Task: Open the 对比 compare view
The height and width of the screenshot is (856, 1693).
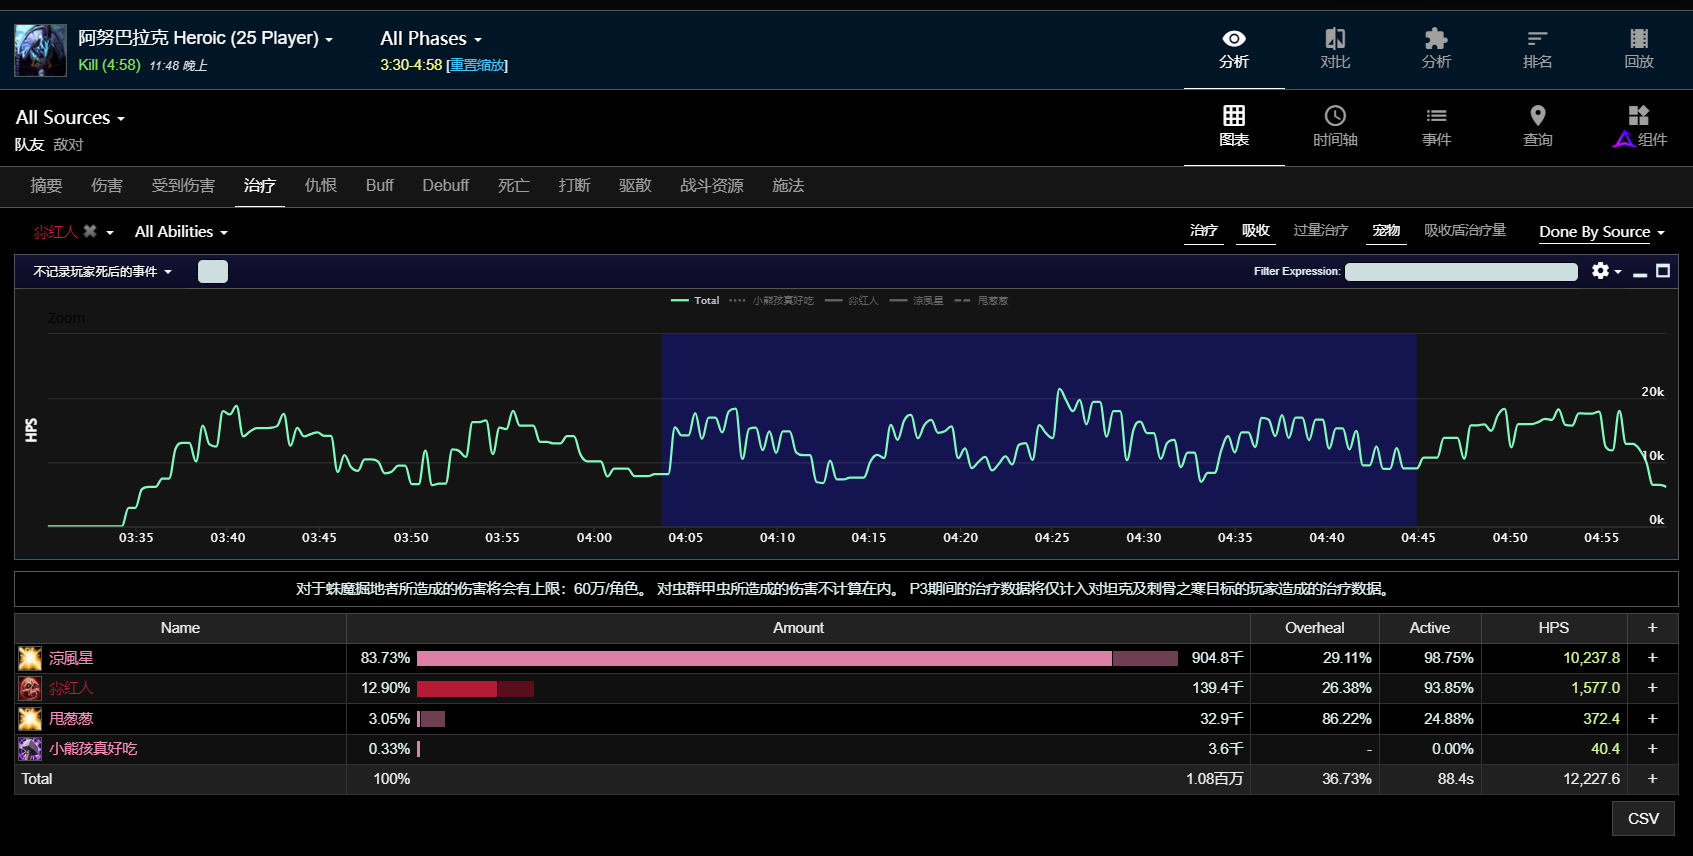Action: [1335, 49]
